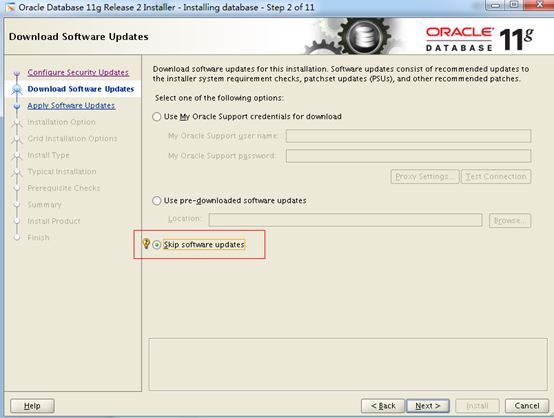Select Download Software Updates in the step list

[81, 89]
